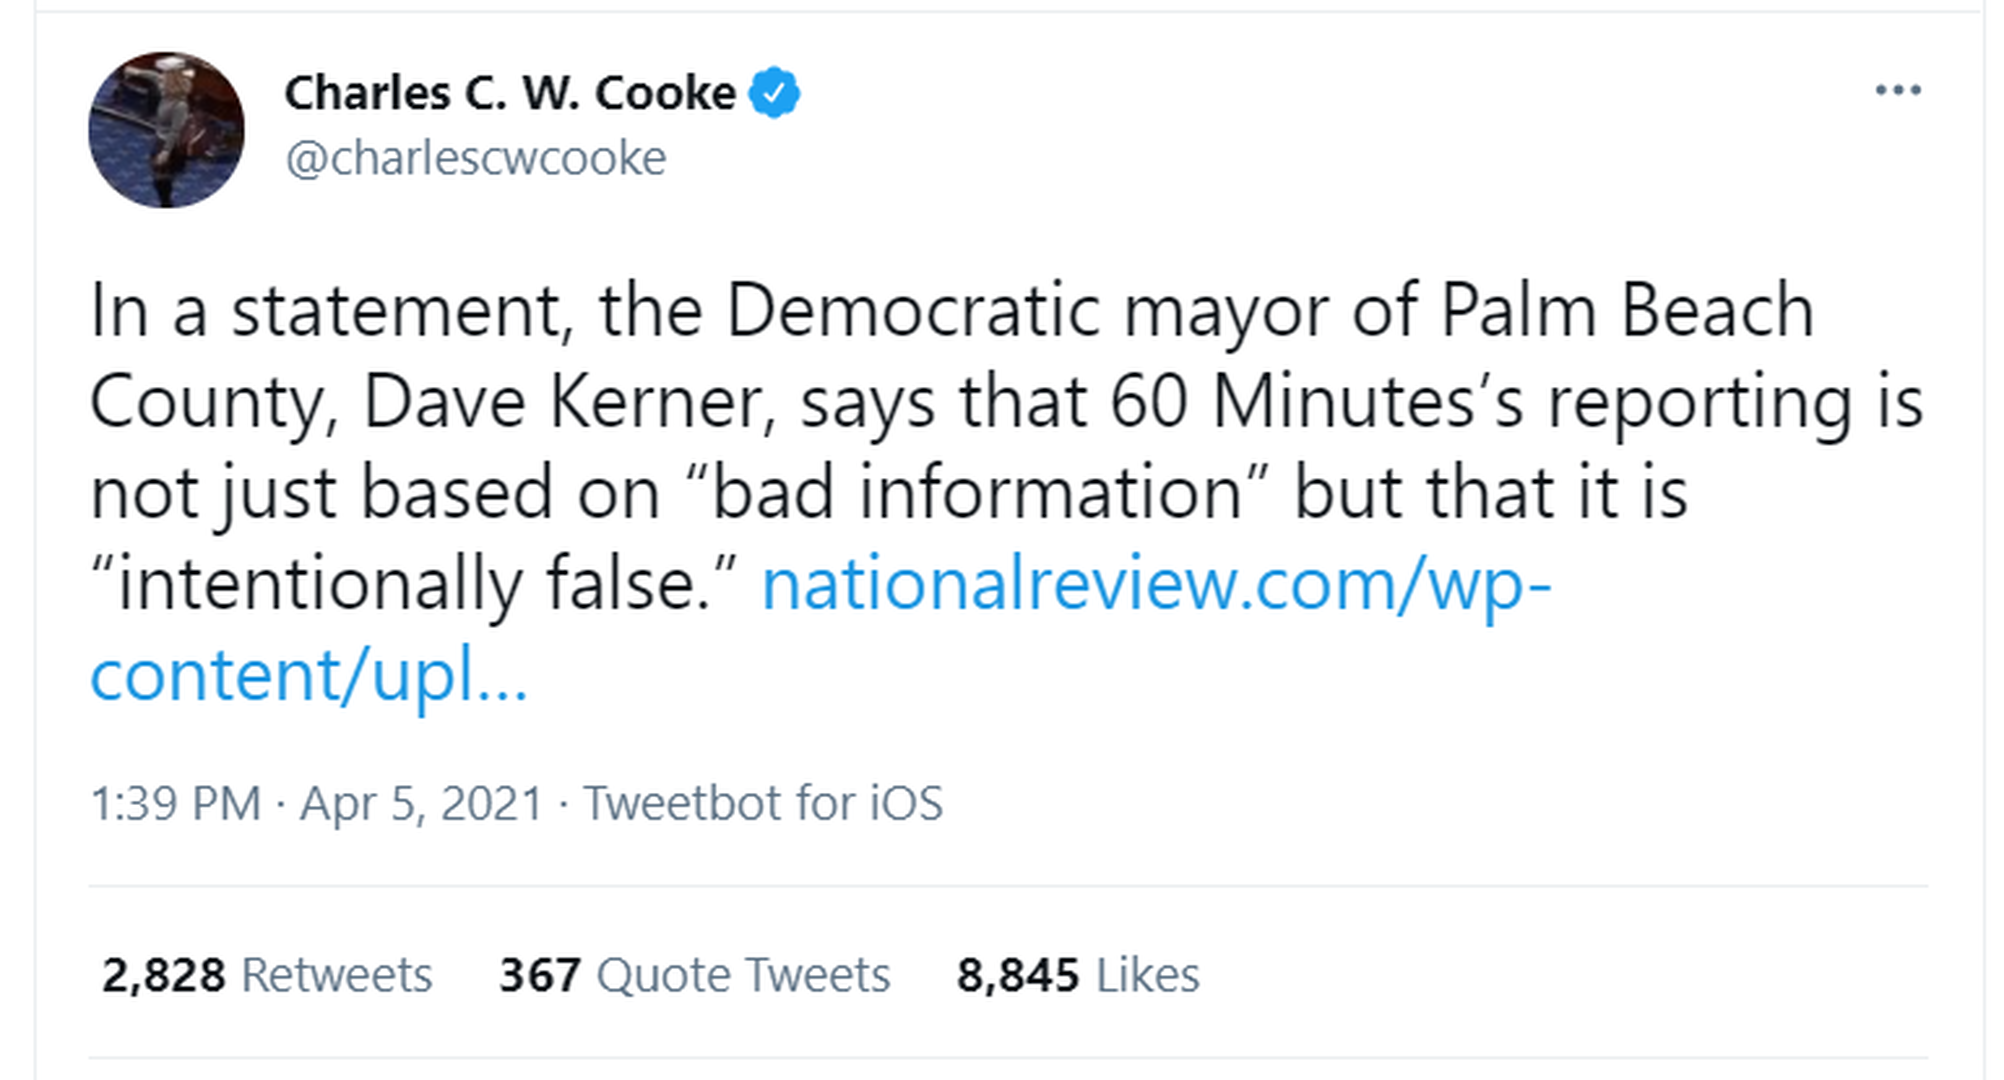
Task: Click the "content/upl…" link continuation
Action: click(x=308, y=676)
